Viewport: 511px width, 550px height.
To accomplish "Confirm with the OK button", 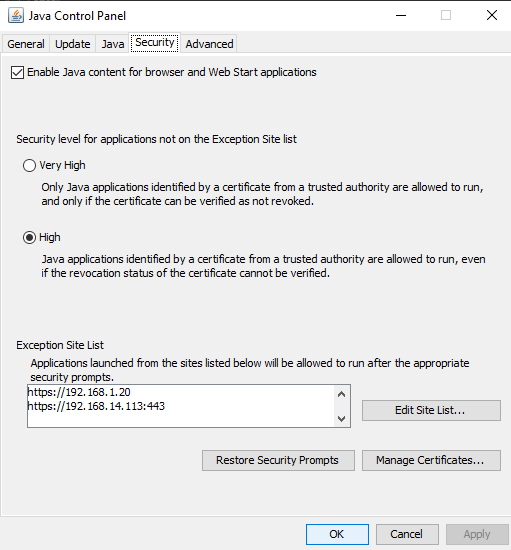I will pos(337,534).
